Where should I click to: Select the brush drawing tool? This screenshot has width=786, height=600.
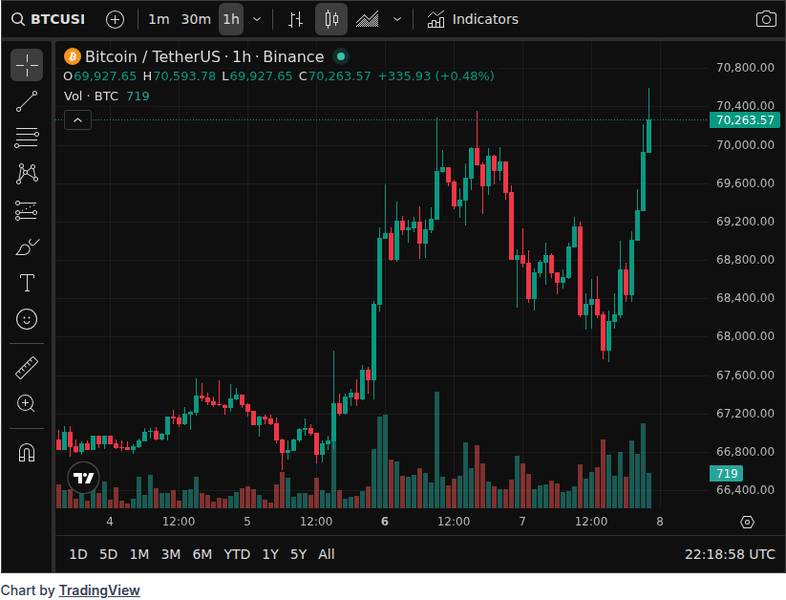click(27, 247)
